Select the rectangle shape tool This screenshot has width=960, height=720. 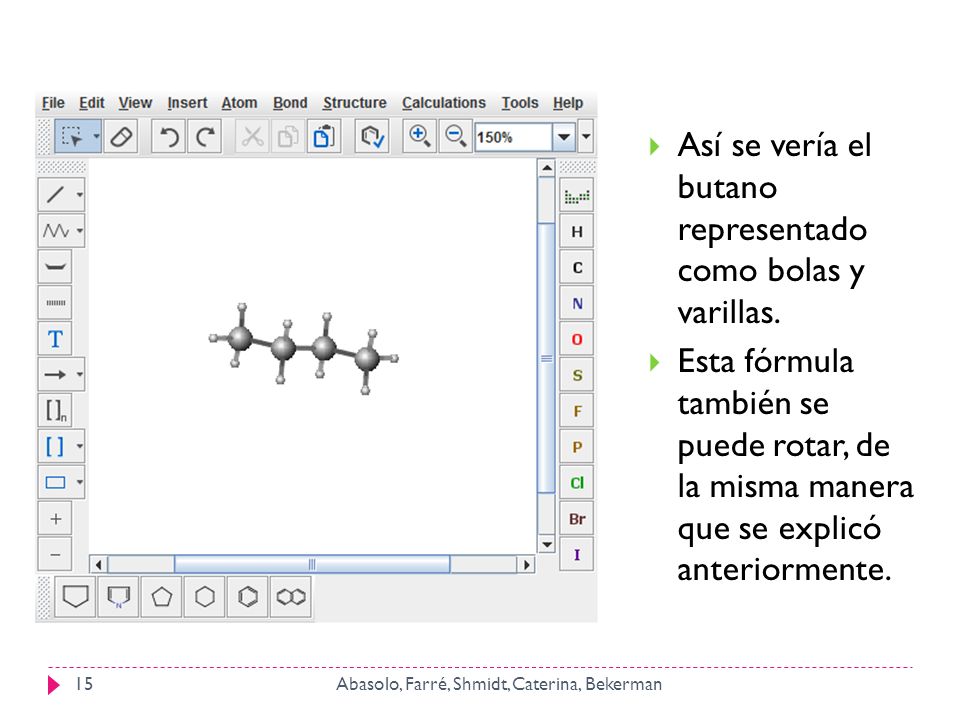point(56,482)
